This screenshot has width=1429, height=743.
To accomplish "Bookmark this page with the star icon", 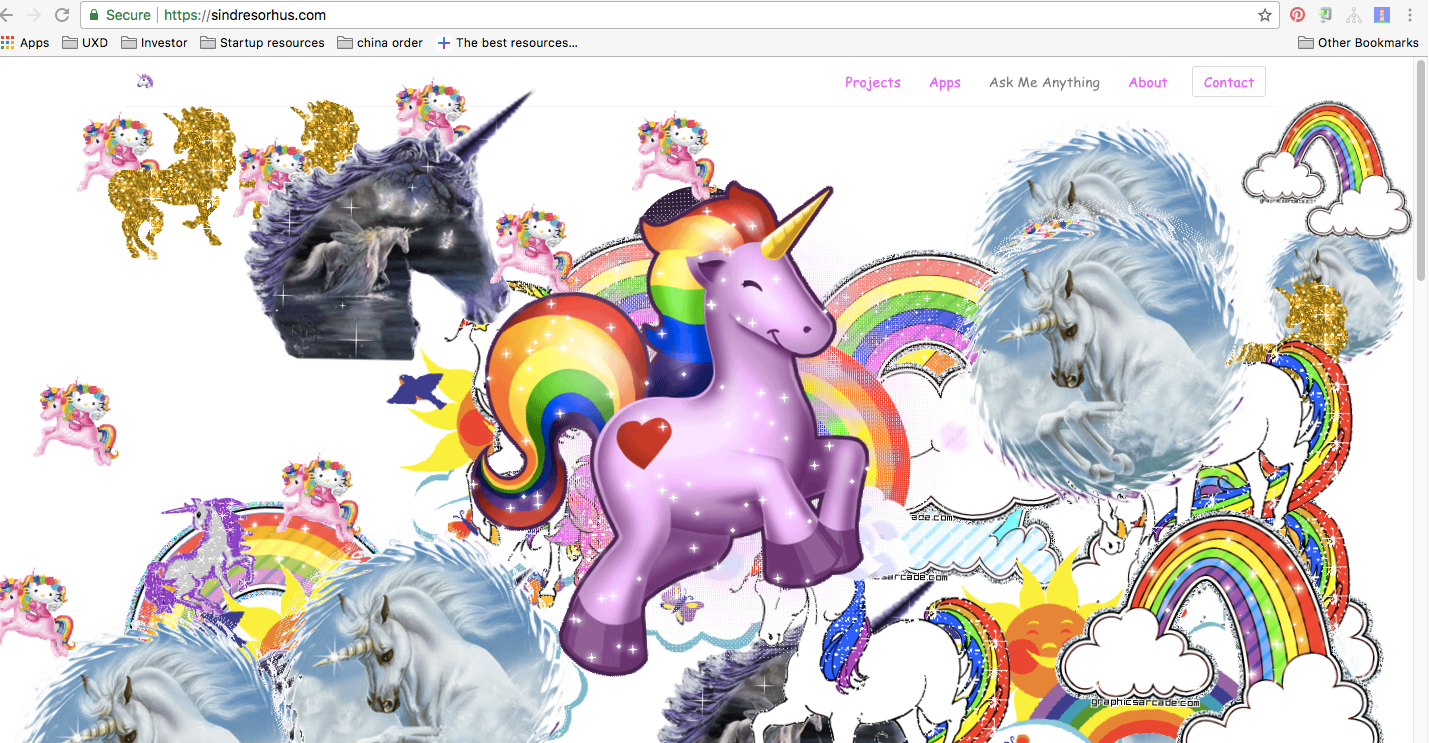I will 1265,15.
